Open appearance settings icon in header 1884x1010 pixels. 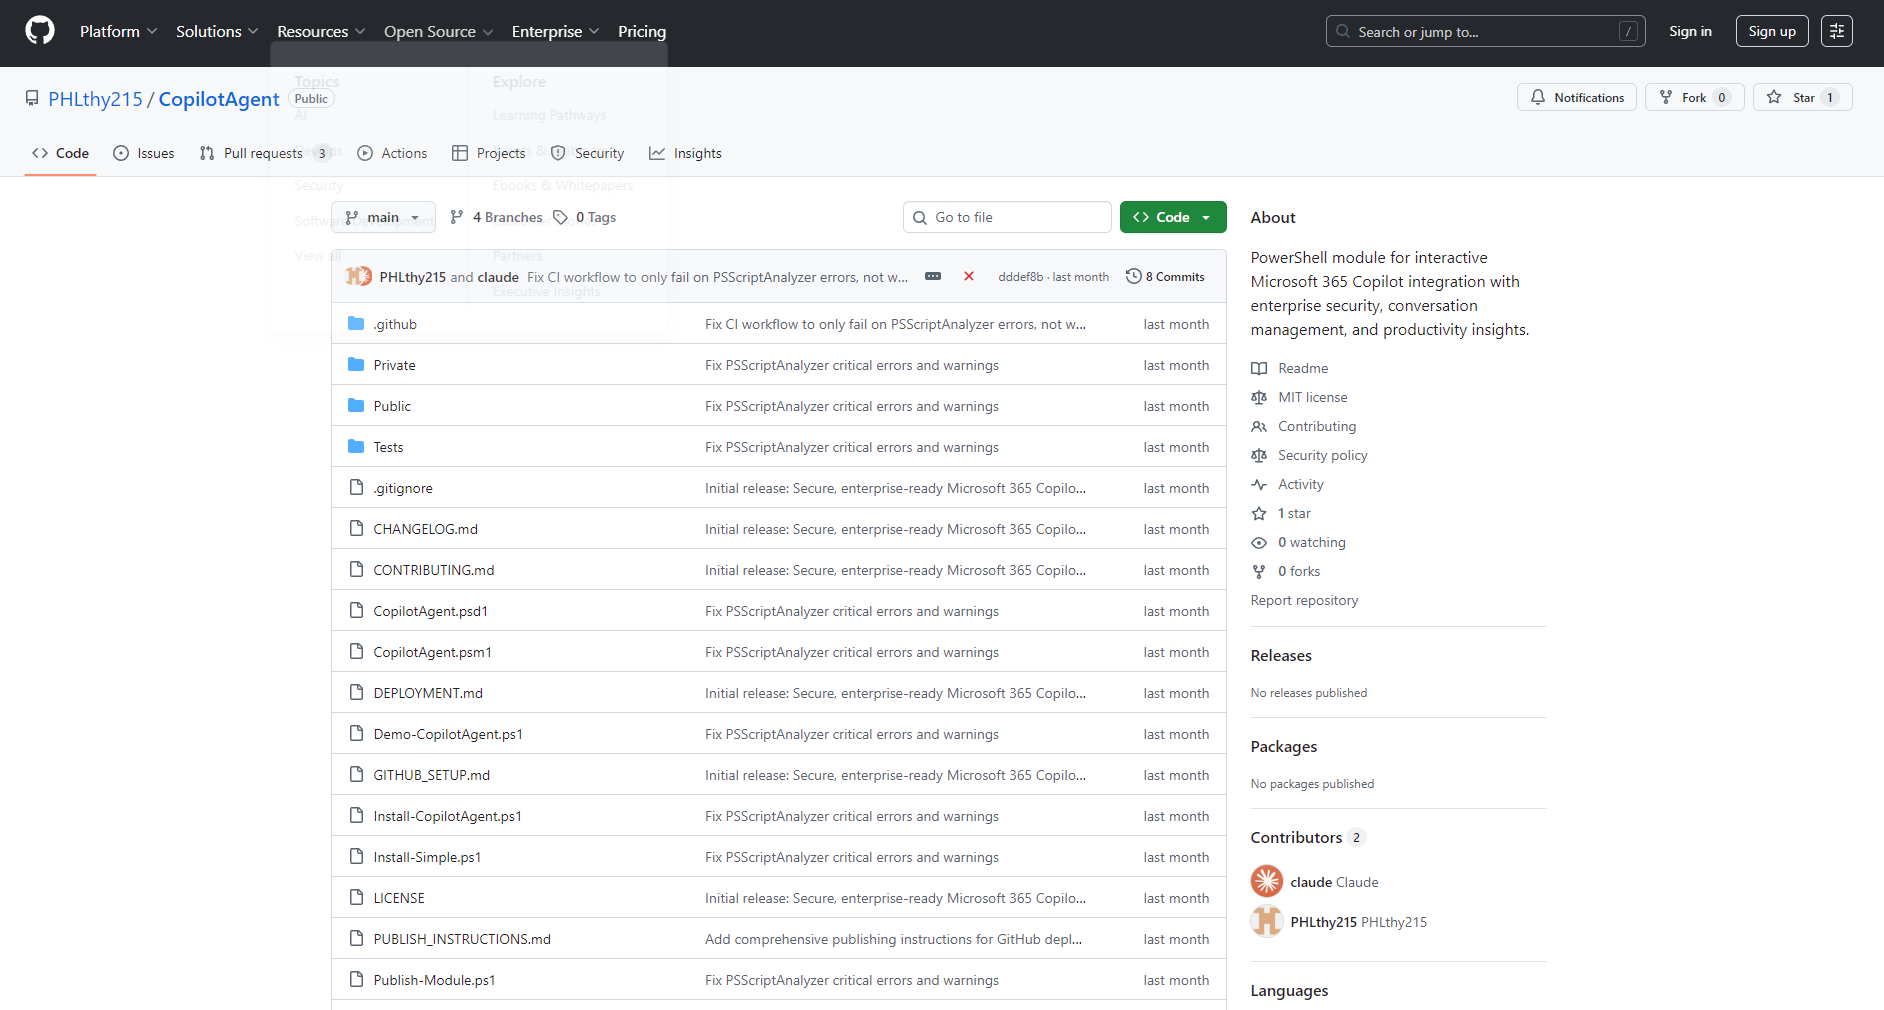(x=1837, y=31)
